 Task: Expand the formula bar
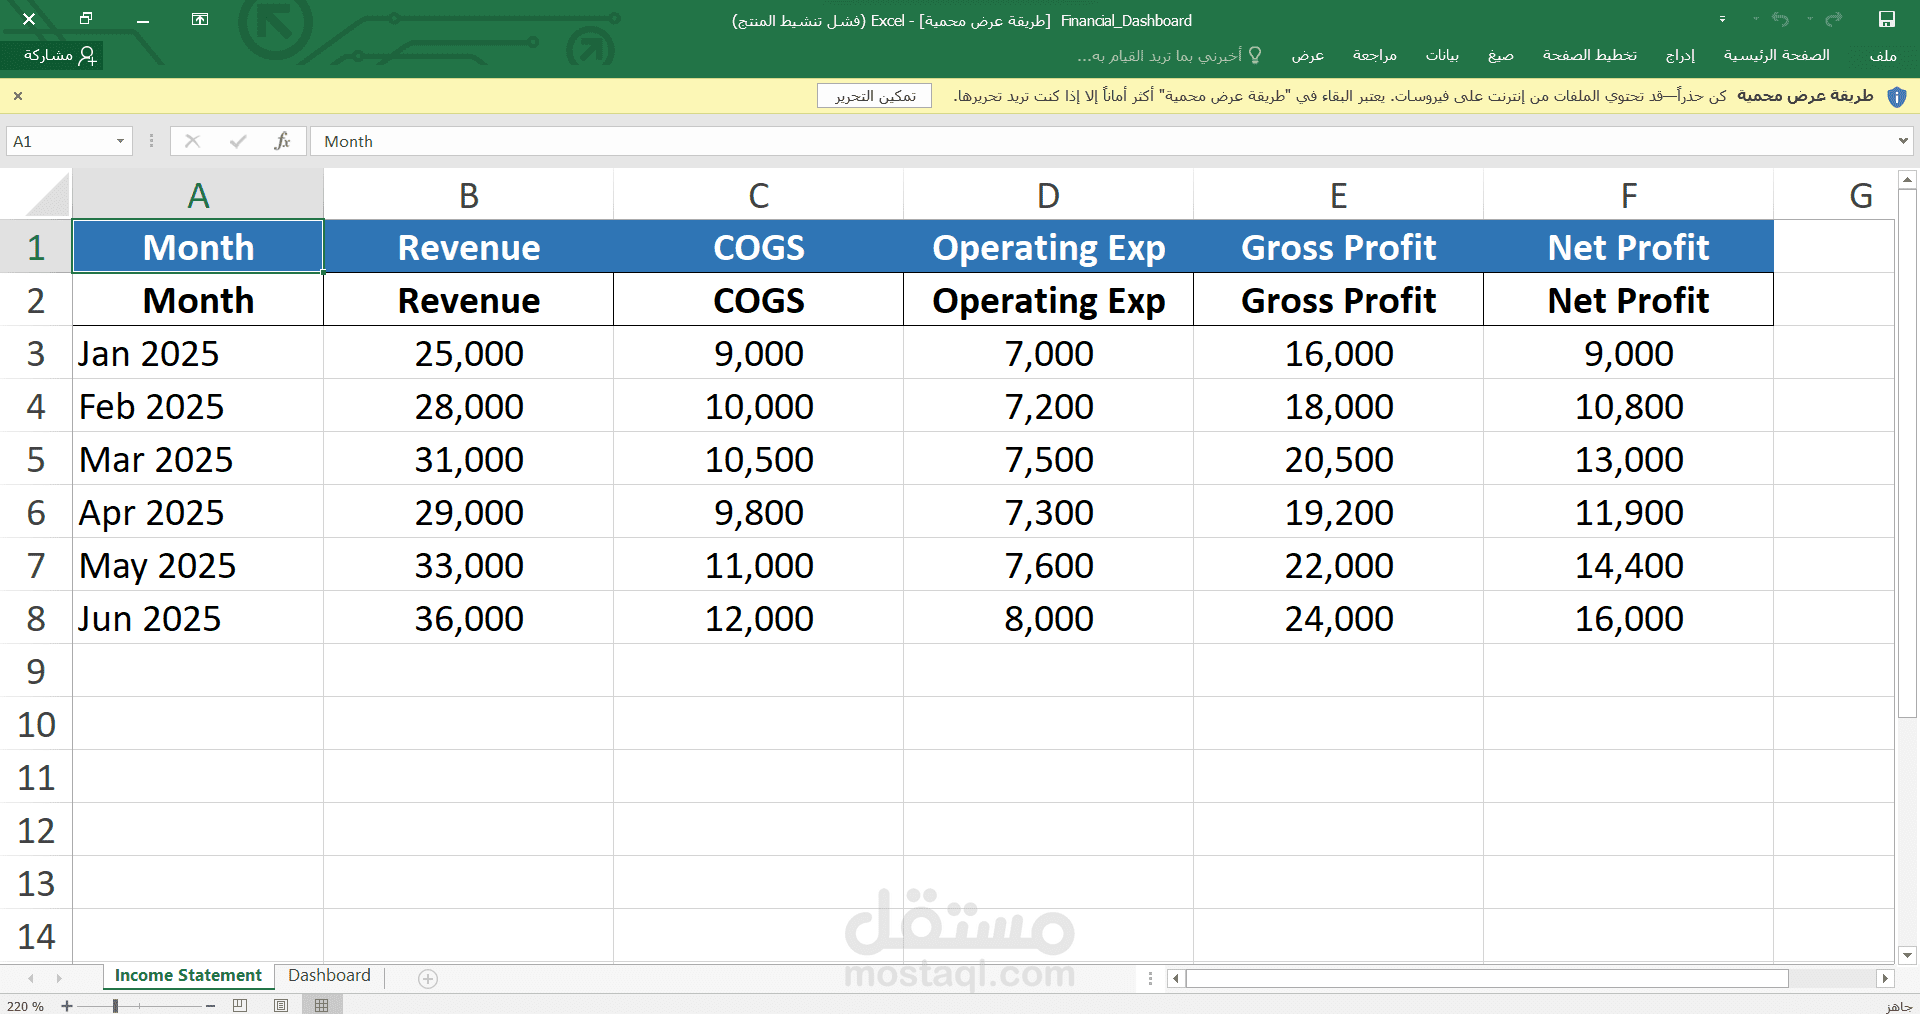[x=1903, y=141]
